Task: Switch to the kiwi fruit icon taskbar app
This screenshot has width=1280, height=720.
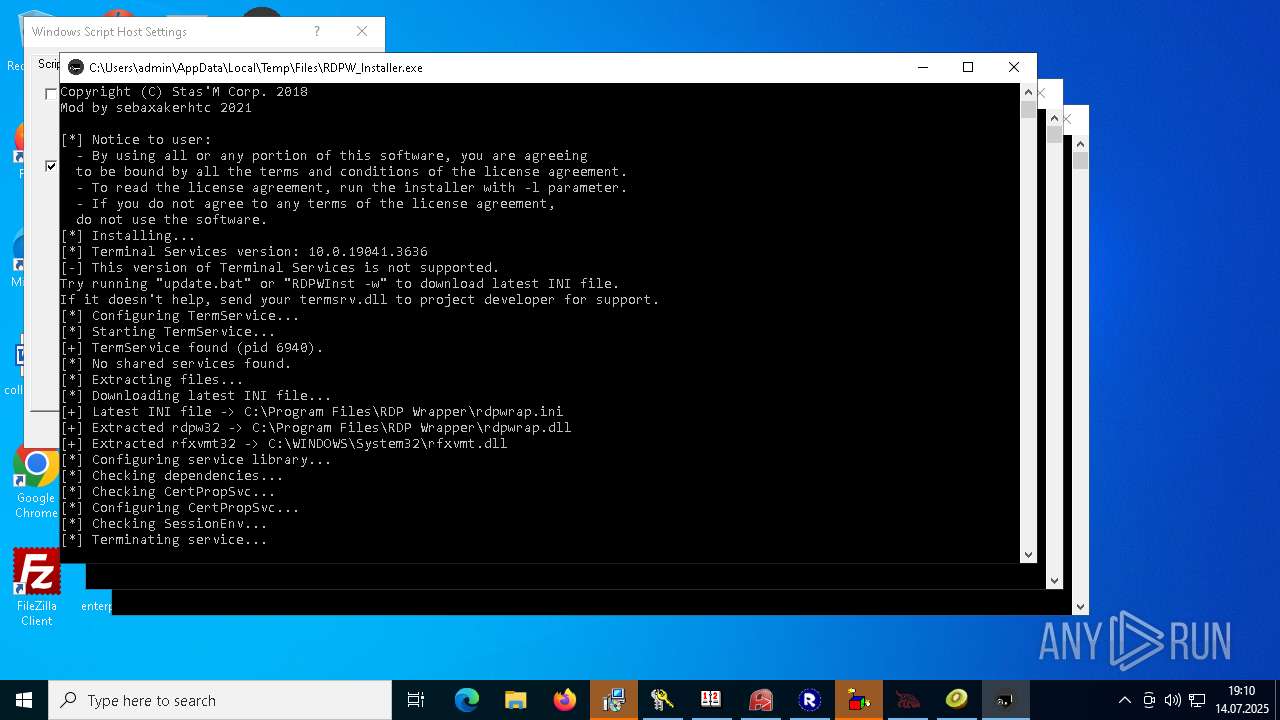Action: pos(956,700)
